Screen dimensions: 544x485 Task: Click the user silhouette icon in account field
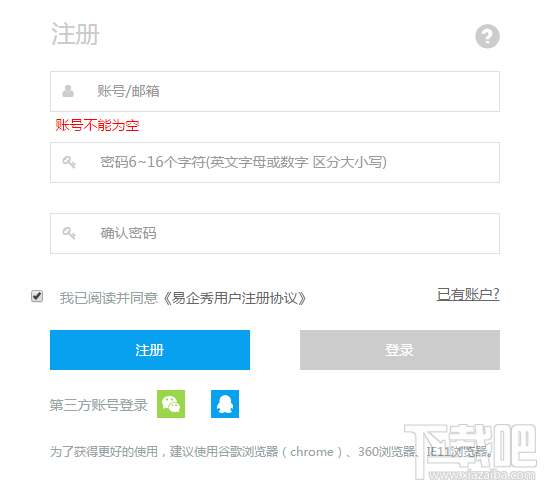(68, 91)
